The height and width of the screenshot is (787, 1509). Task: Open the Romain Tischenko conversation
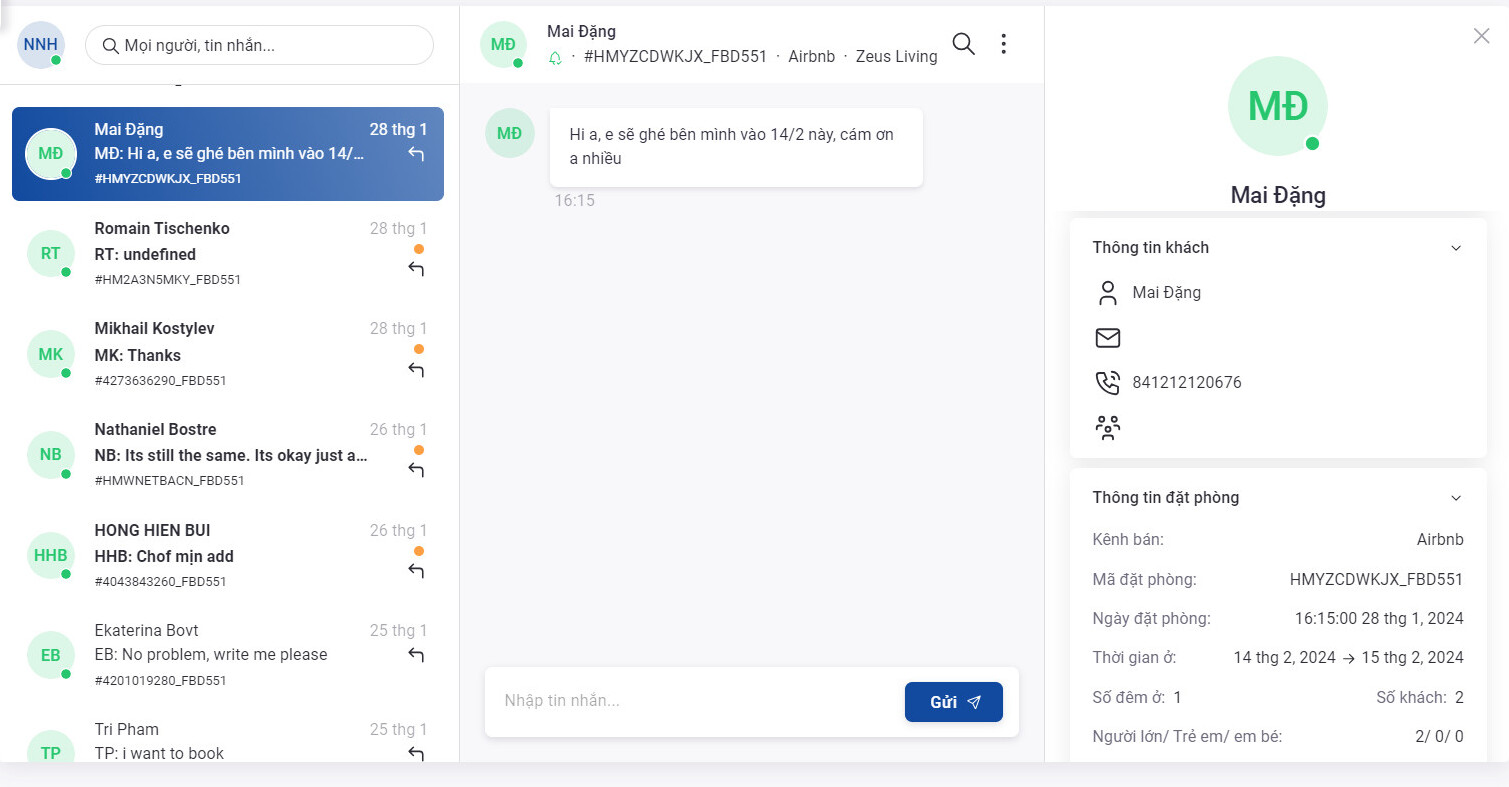(x=228, y=254)
